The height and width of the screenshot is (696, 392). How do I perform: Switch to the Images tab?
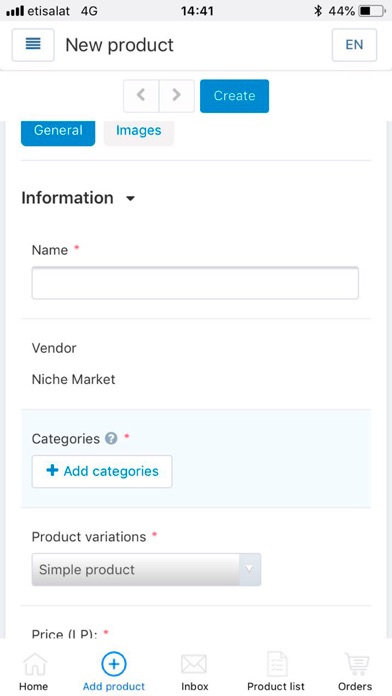coord(139,131)
